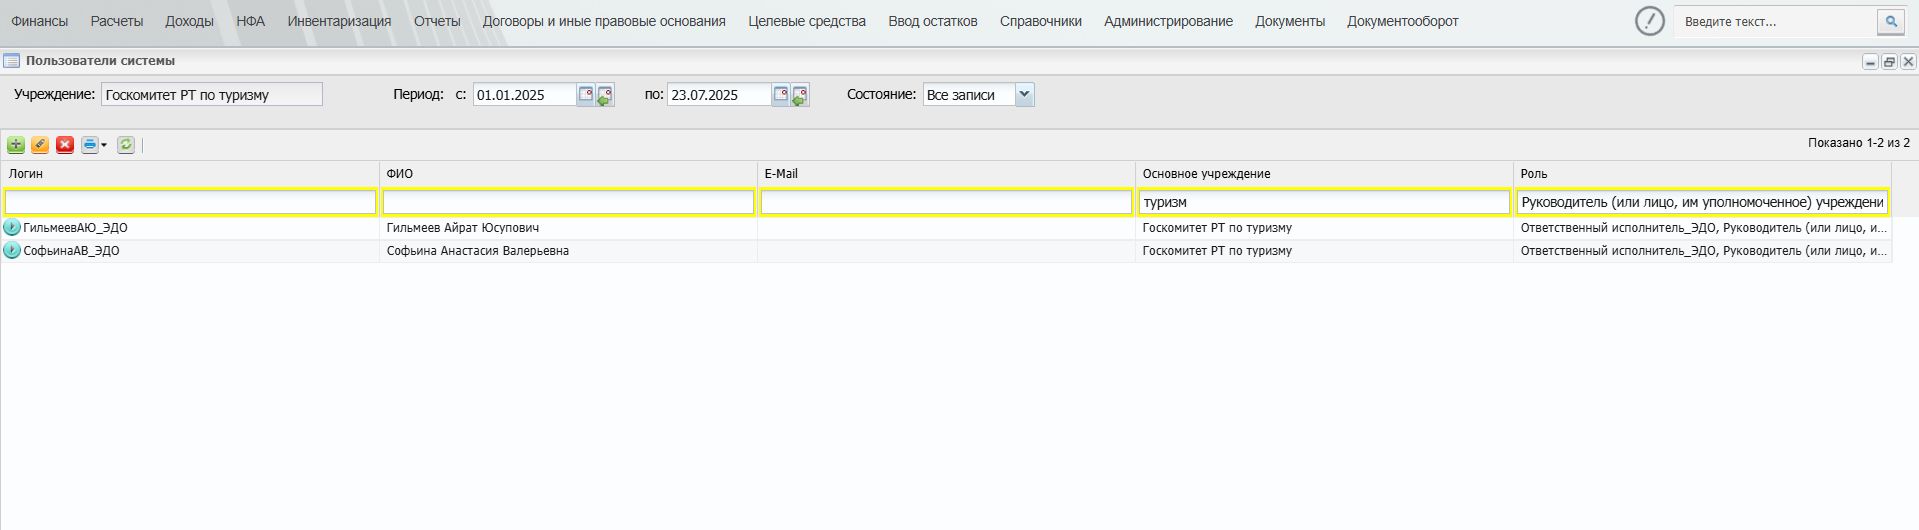The image size is (1919, 530).
Task: Click institution cell in Гильмеев row
Action: point(1324,228)
